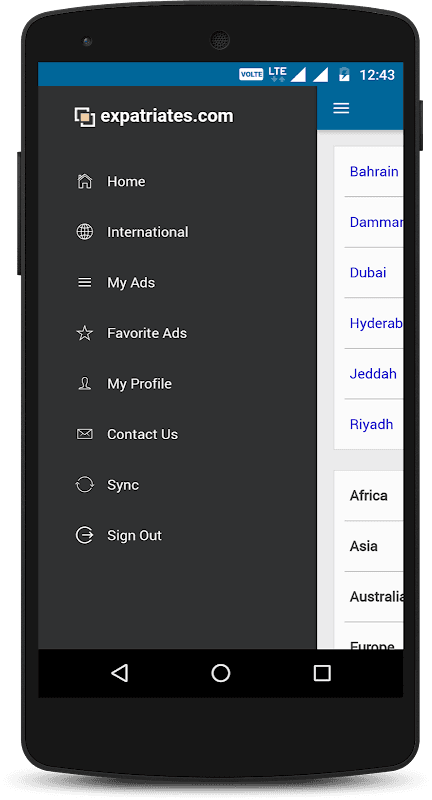Tap the battery icon in status bar
432x800 pixels.
(344, 74)
